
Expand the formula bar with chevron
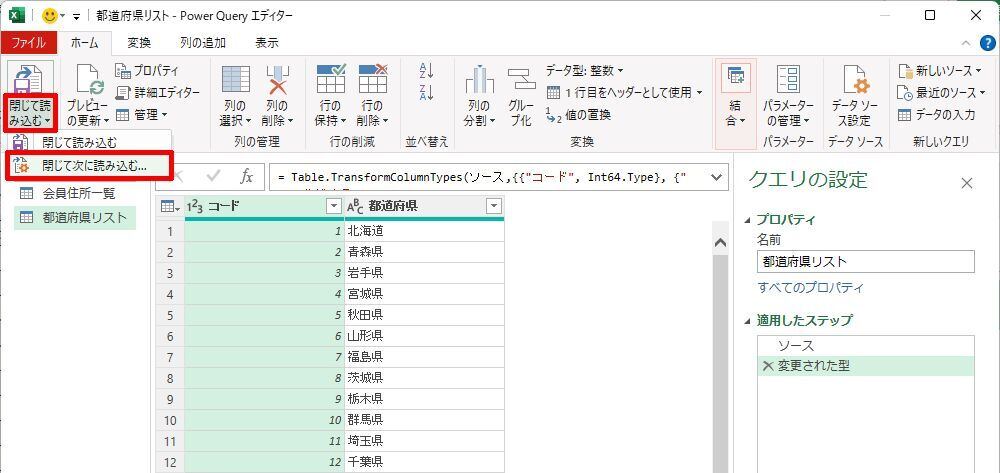point(716,177)
